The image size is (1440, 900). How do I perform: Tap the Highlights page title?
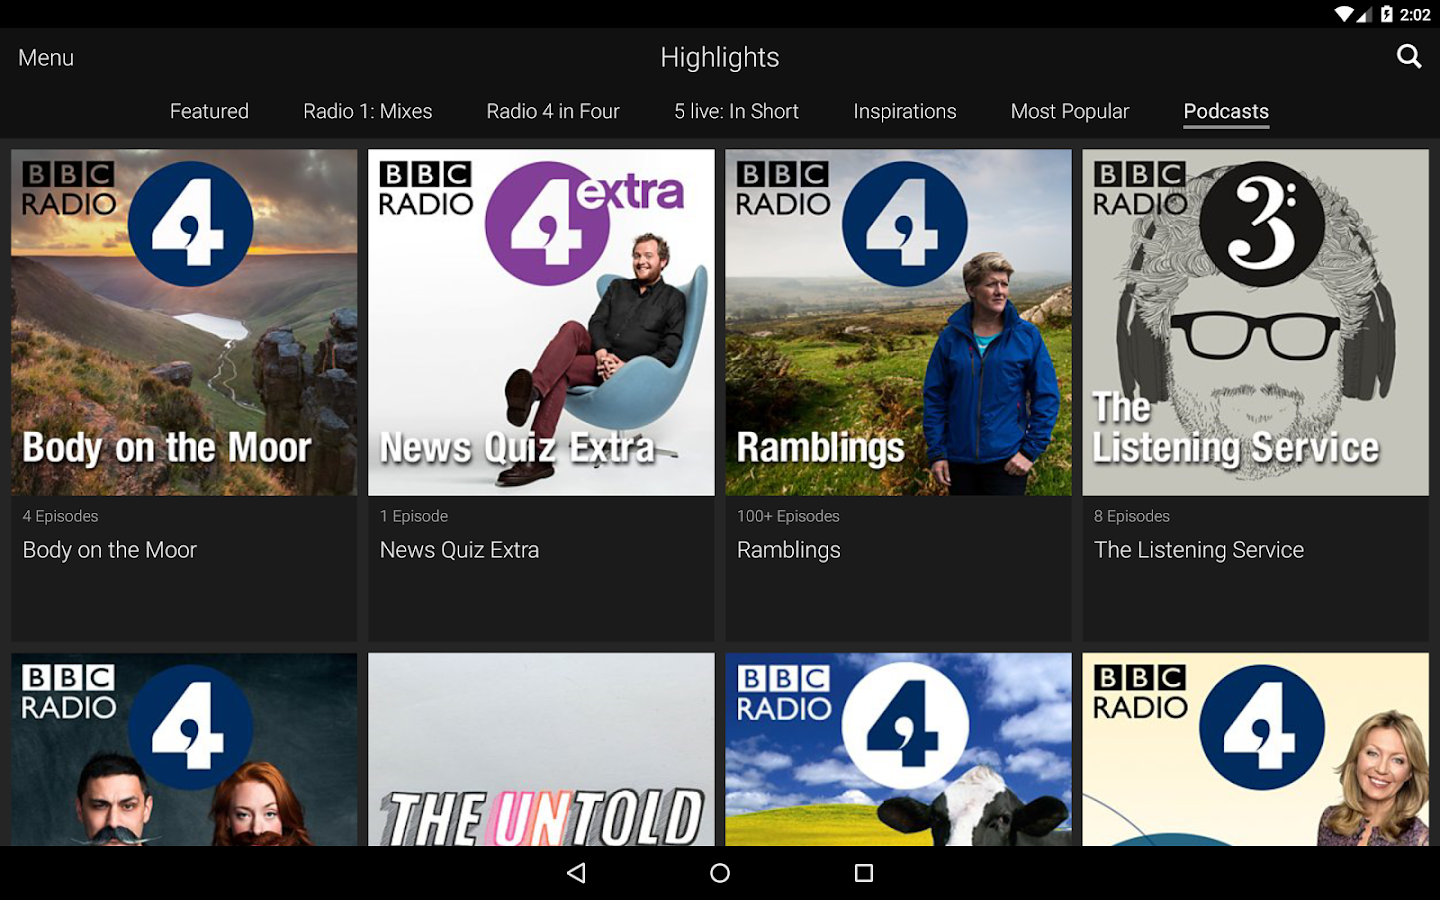pyautogui.click(x=720, y=57)
